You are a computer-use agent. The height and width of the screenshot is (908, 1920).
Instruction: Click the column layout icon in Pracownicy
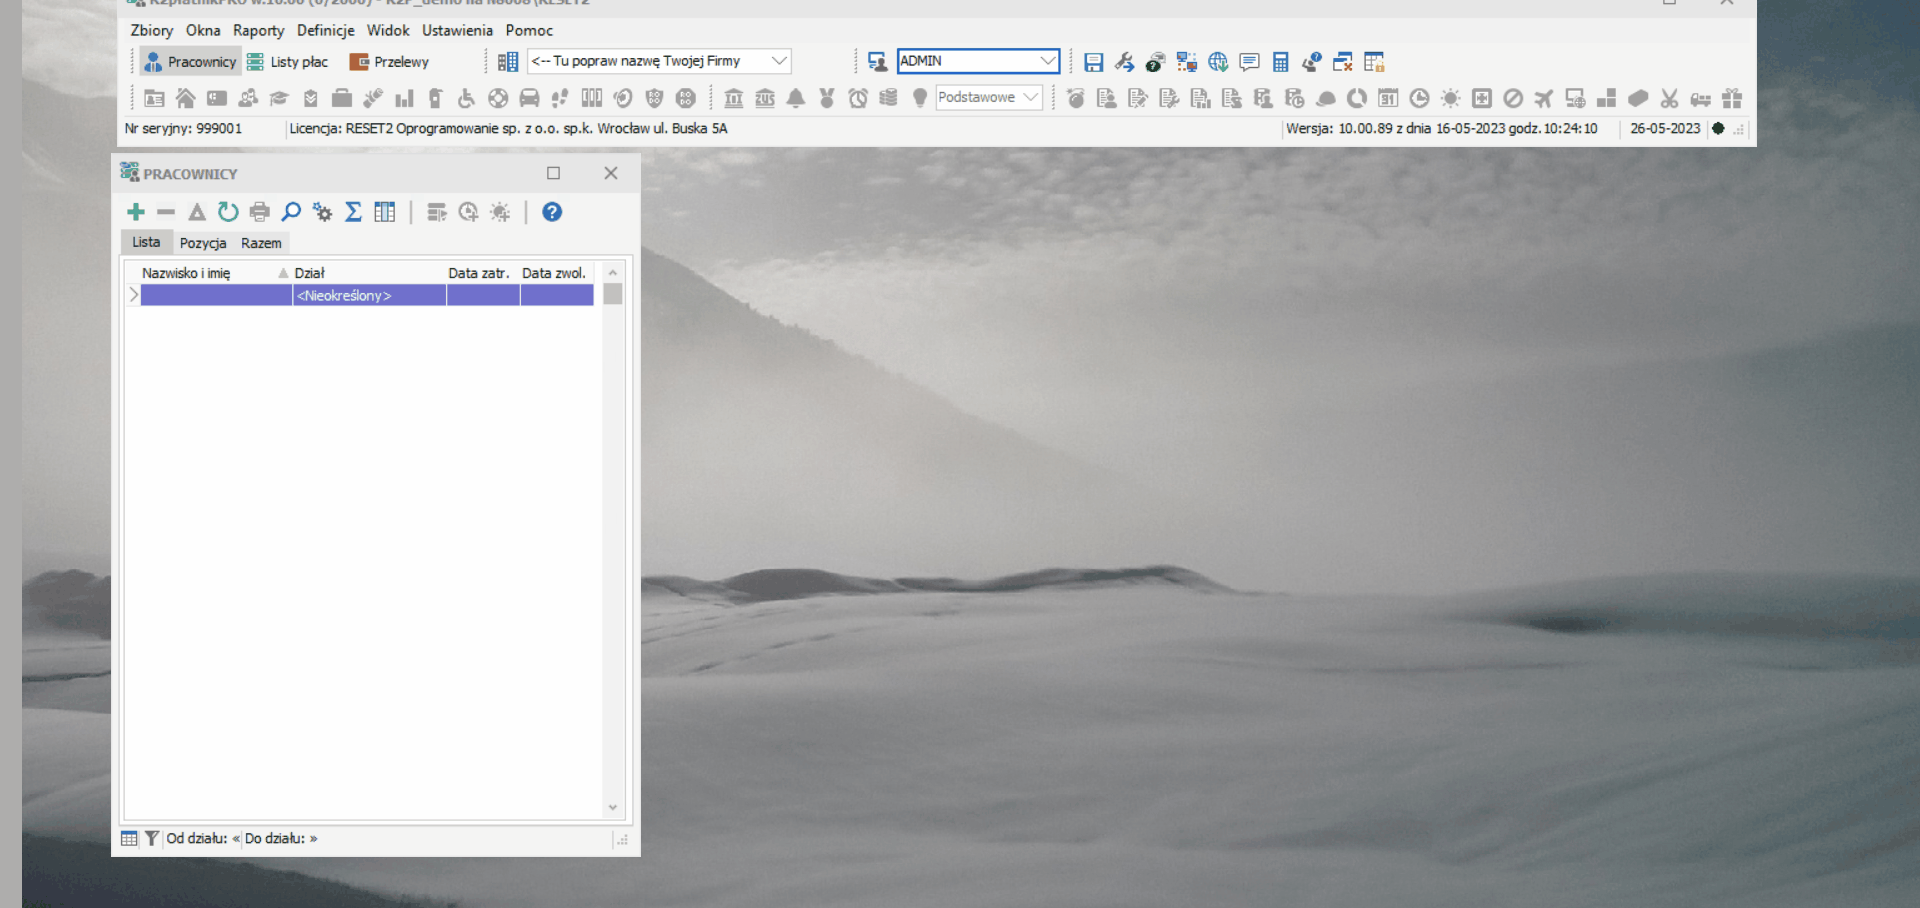[x=385, y=212]
